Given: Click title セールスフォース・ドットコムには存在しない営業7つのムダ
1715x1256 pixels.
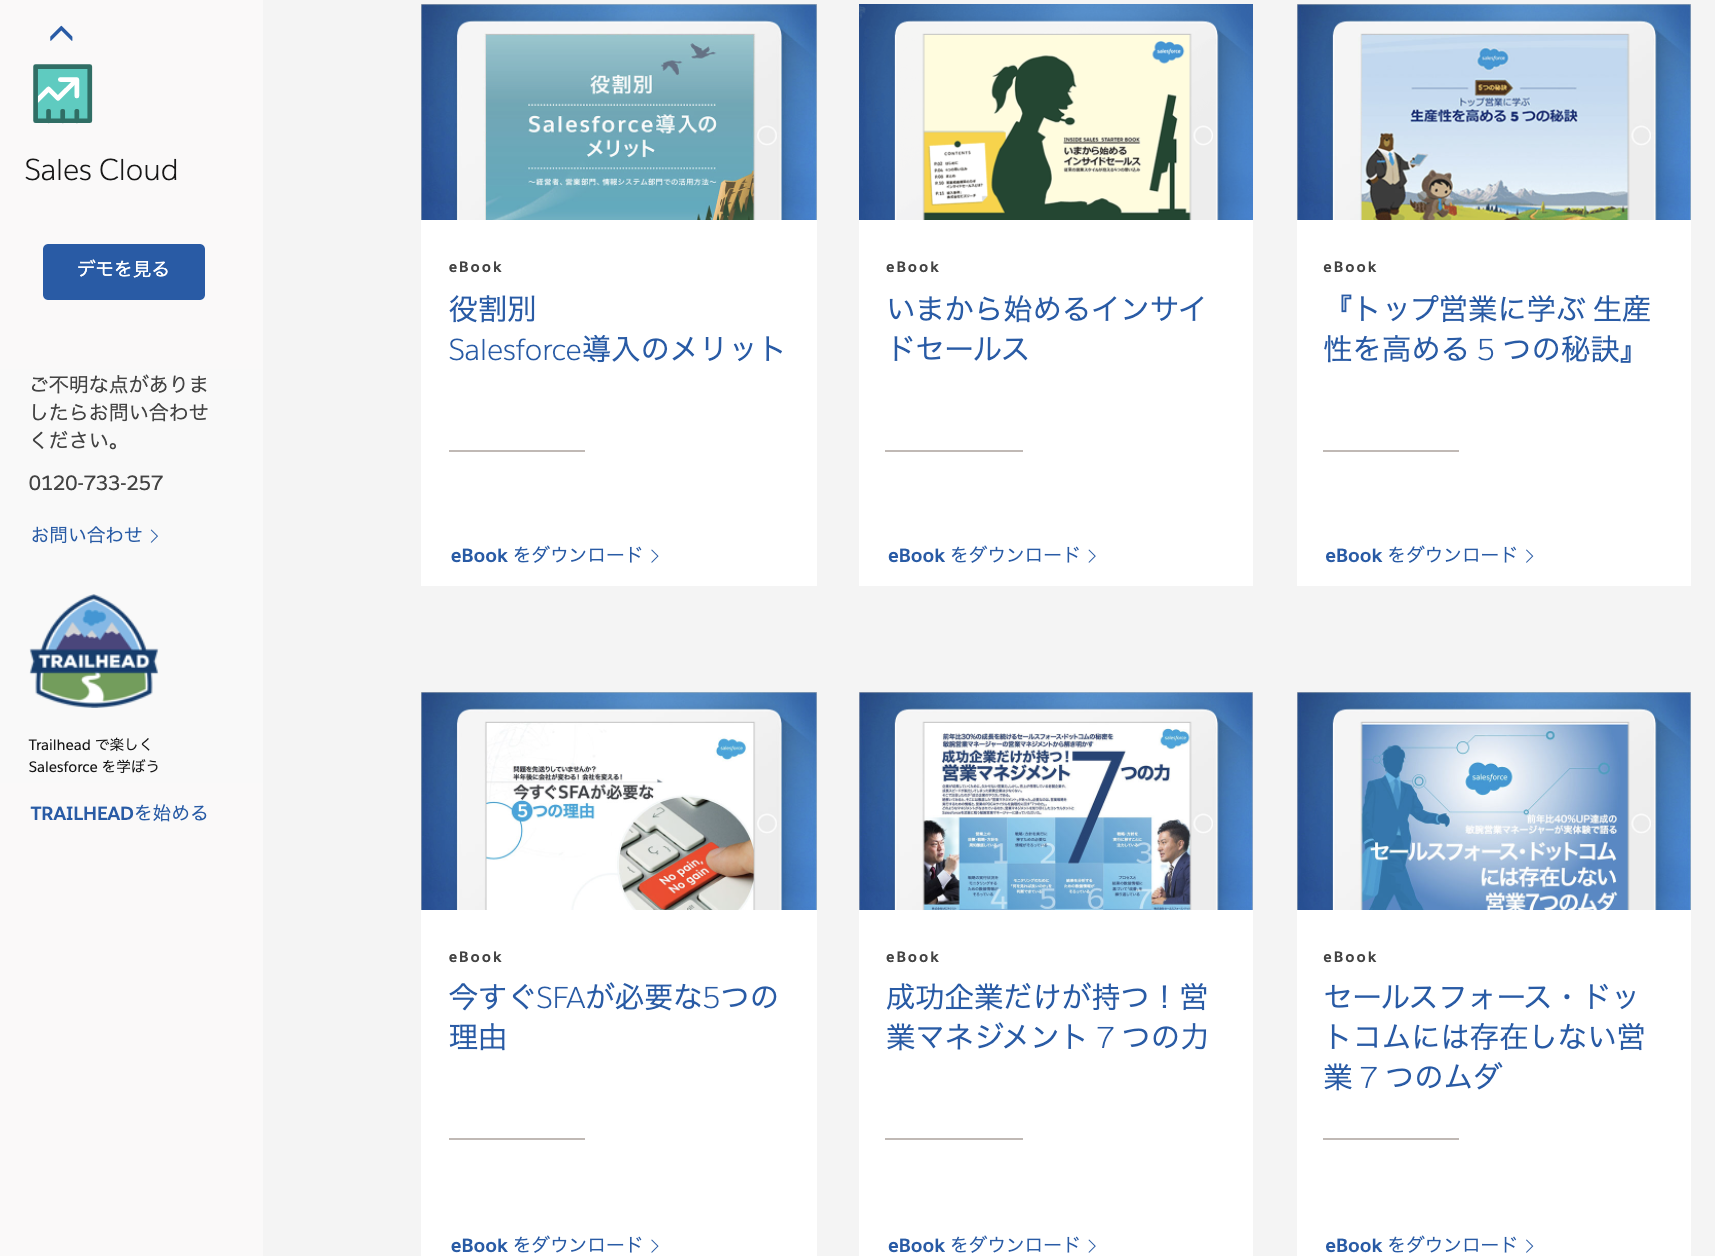Looking at the screenshot, I should point(1484,1037).
